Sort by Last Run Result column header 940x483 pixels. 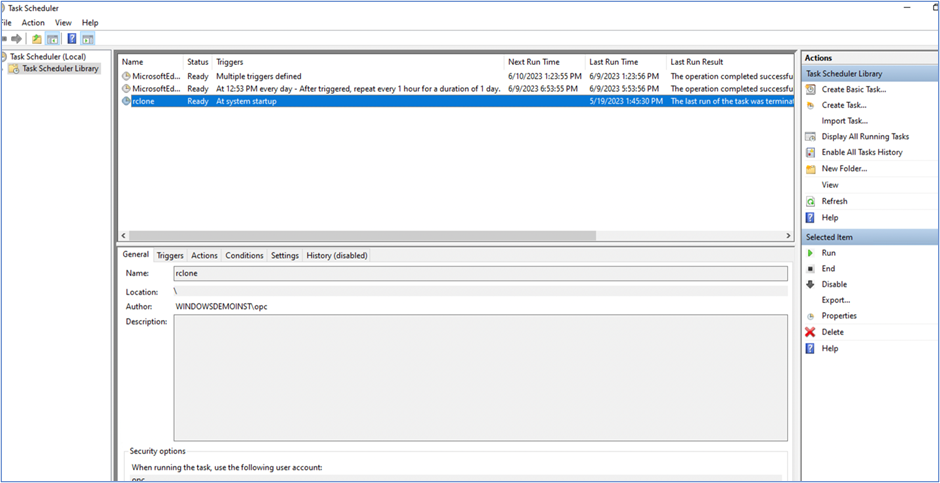click(730, 62)
